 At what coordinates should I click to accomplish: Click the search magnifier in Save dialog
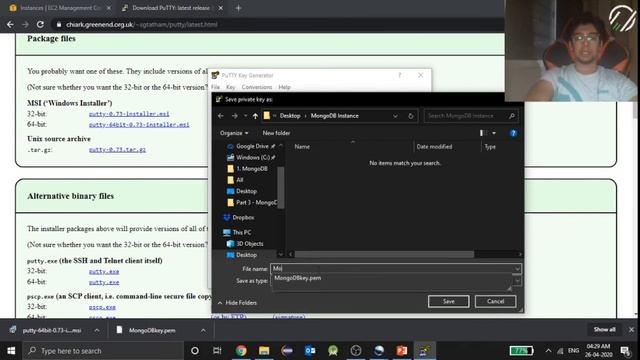(x=512, y=116)
